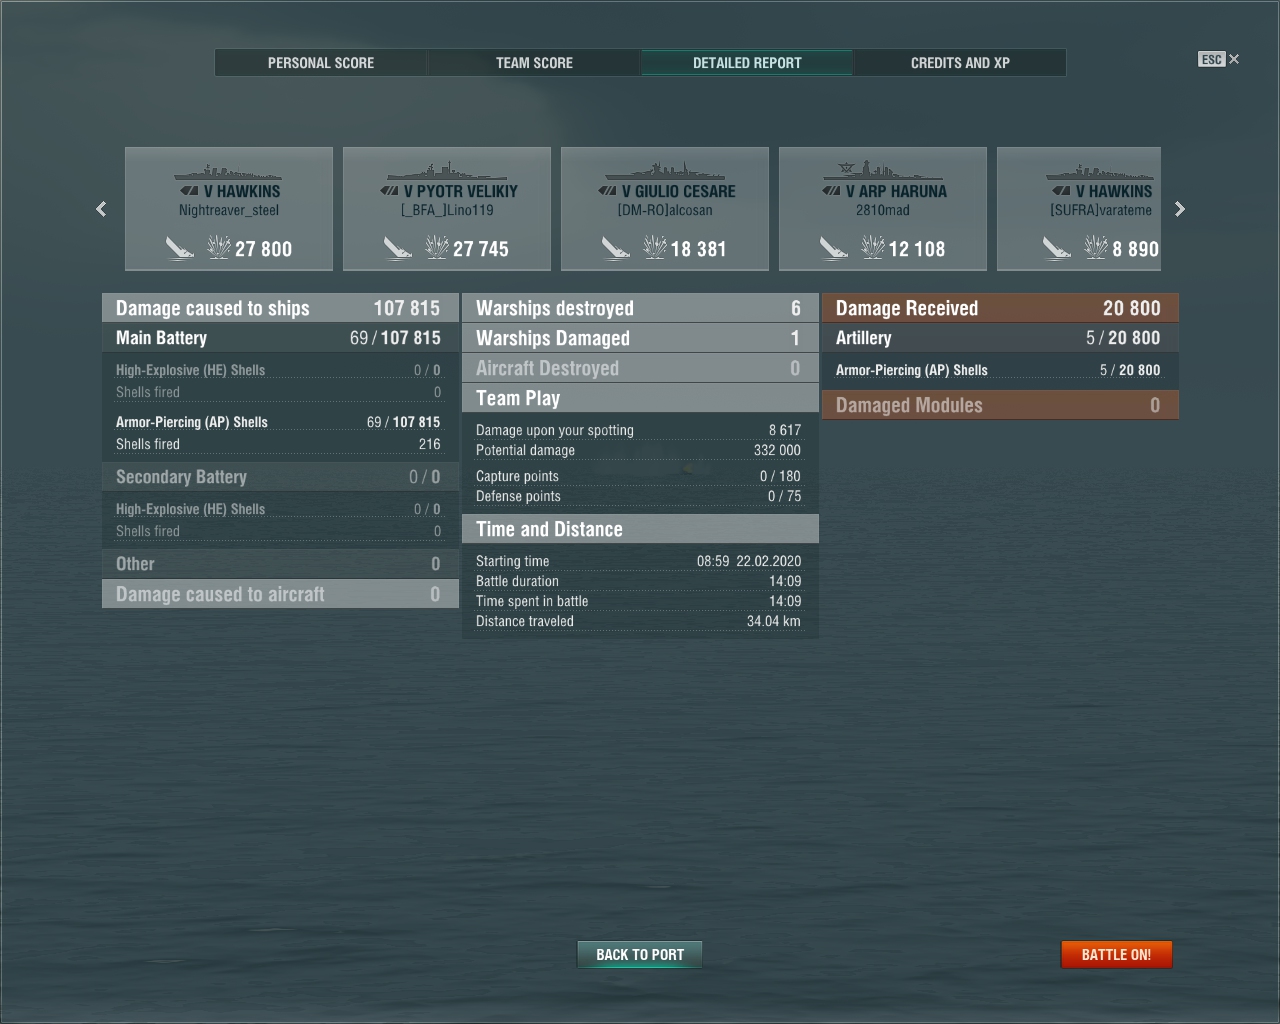The image size is (1280, 1024).
Task: Click the Giulio Cesare ship silhouette
Action: [665, 170]
